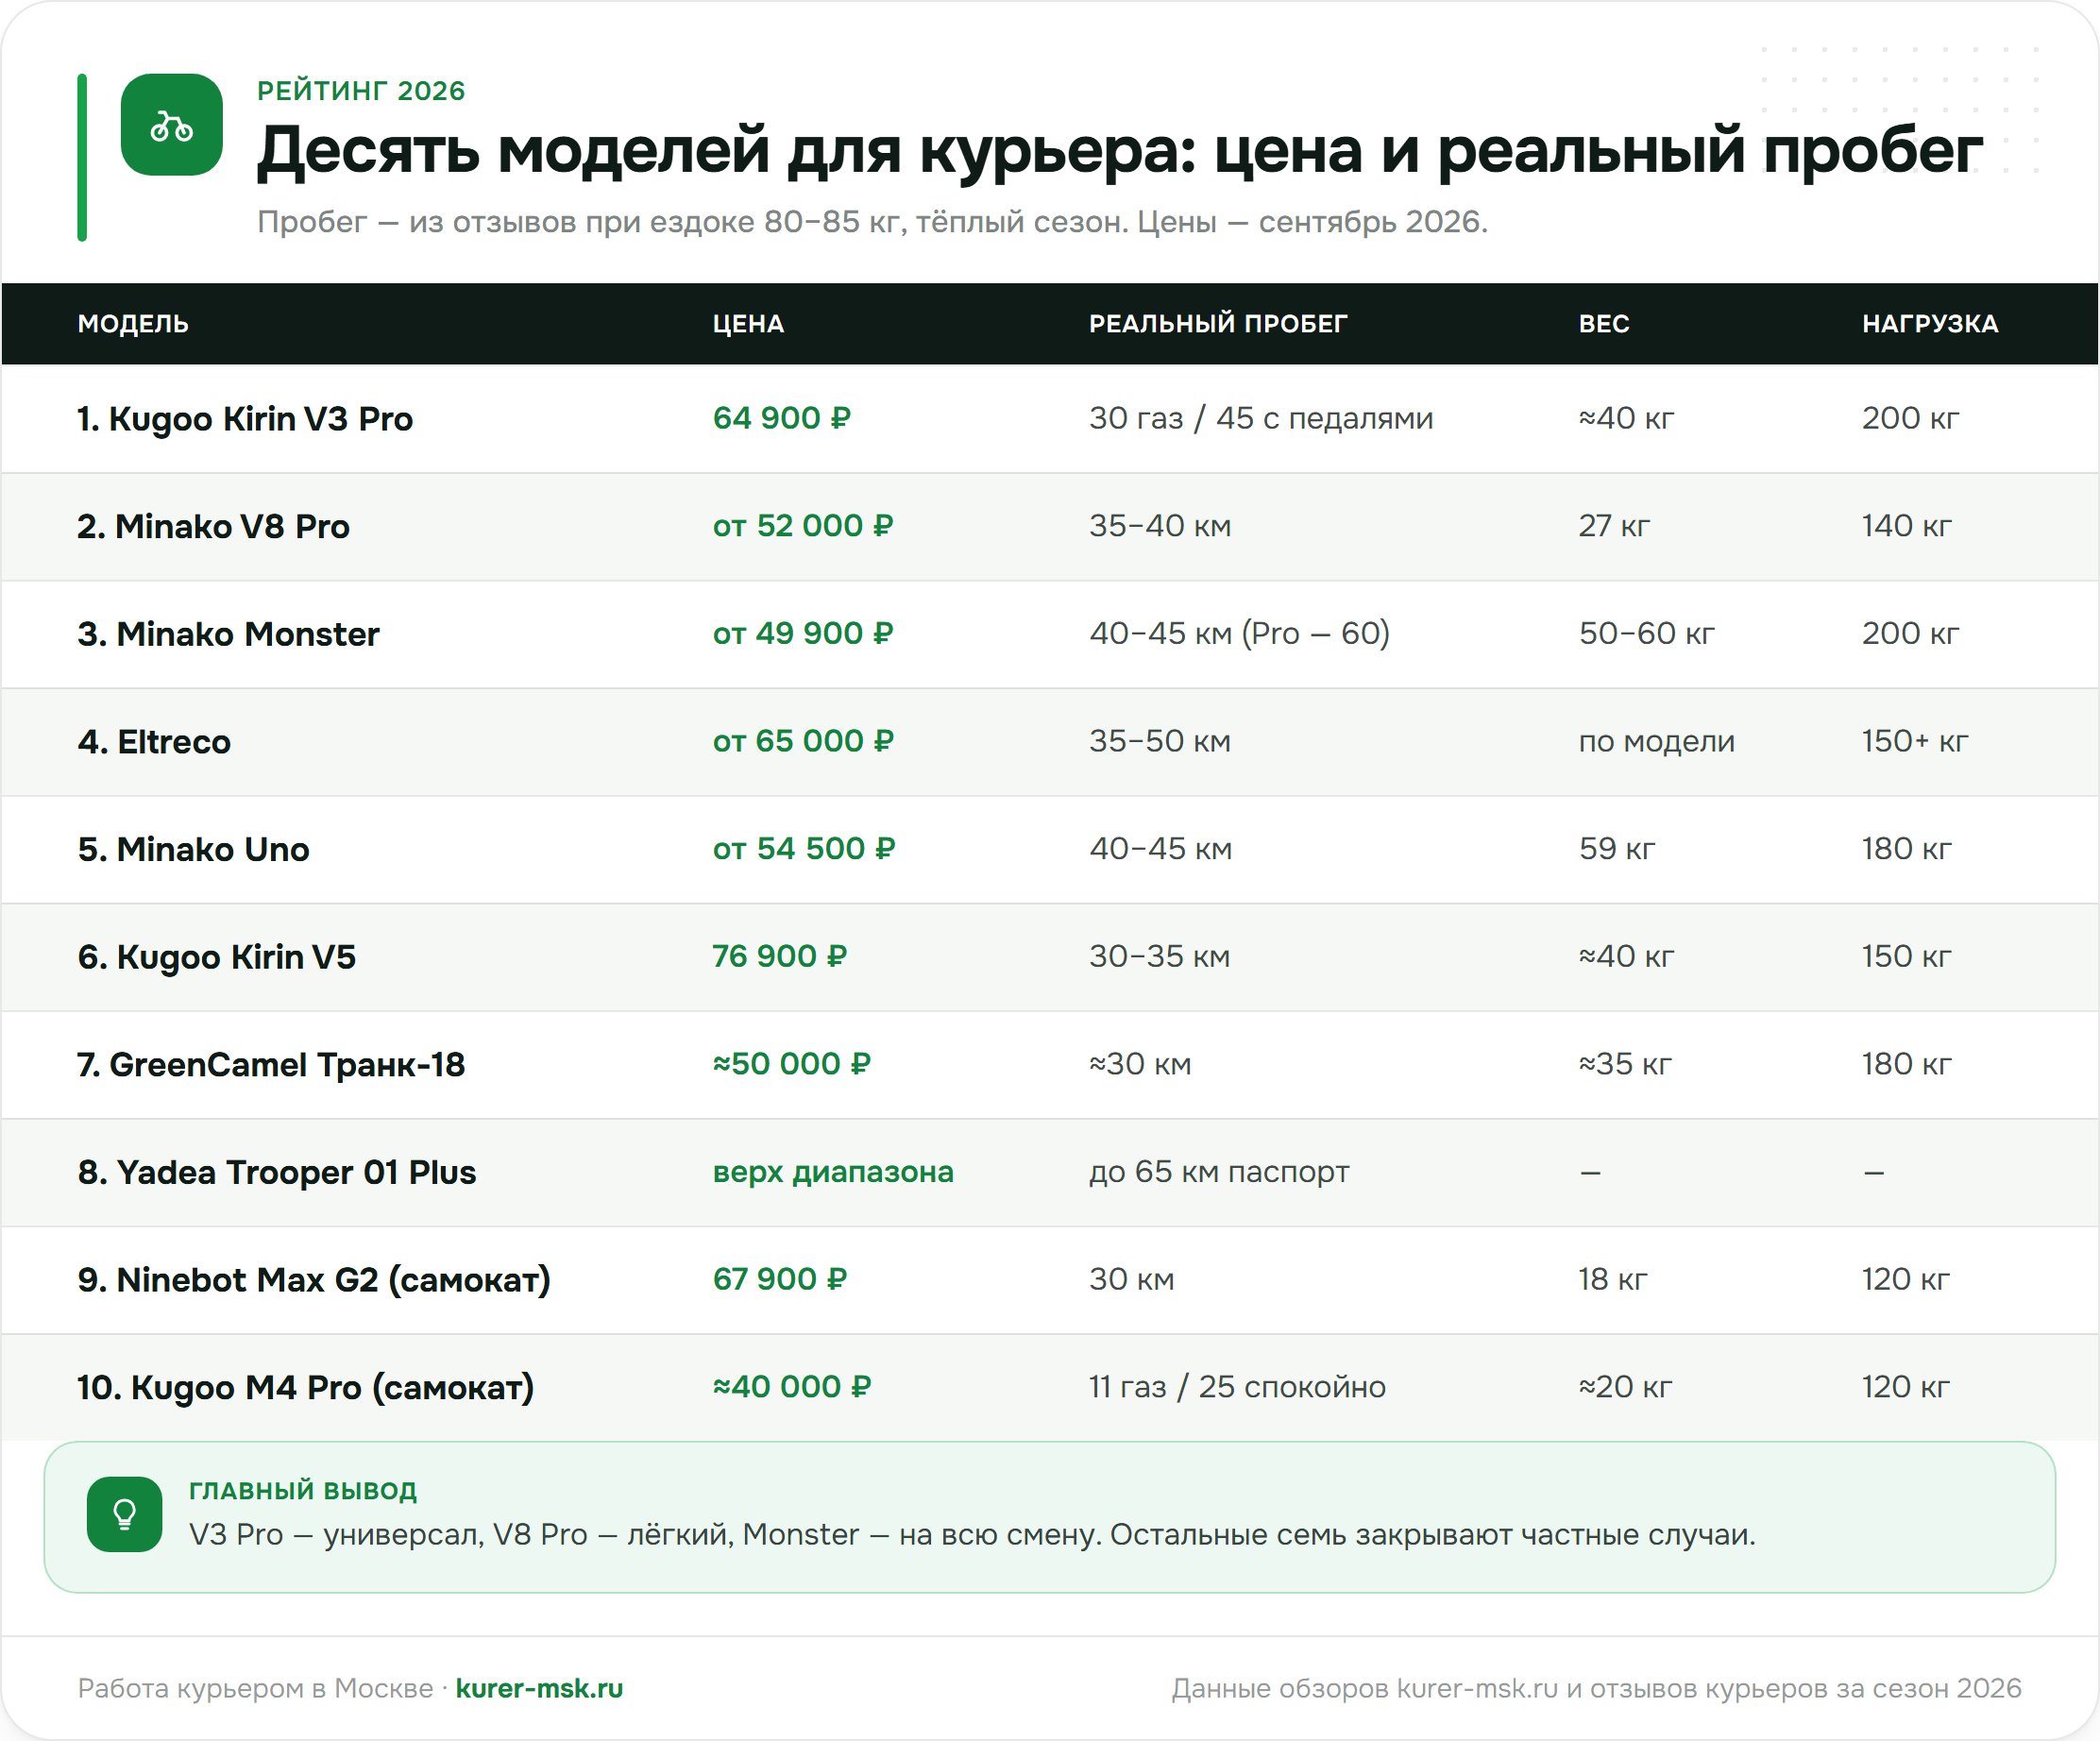
Task: Click the price «от 49 900 ₽»
Action: coord(803,633)
